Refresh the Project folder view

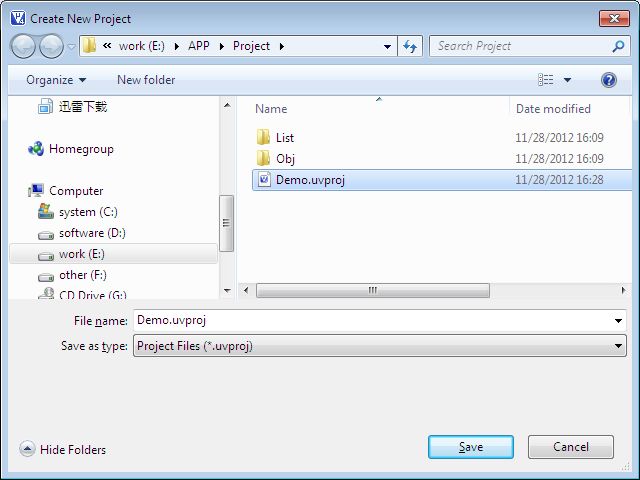(x=410, y=46)
